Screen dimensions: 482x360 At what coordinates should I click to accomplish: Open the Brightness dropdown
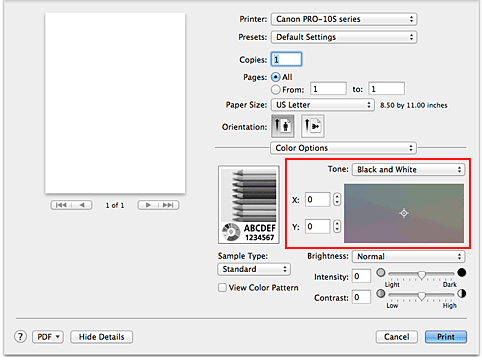tap(408, 256)
